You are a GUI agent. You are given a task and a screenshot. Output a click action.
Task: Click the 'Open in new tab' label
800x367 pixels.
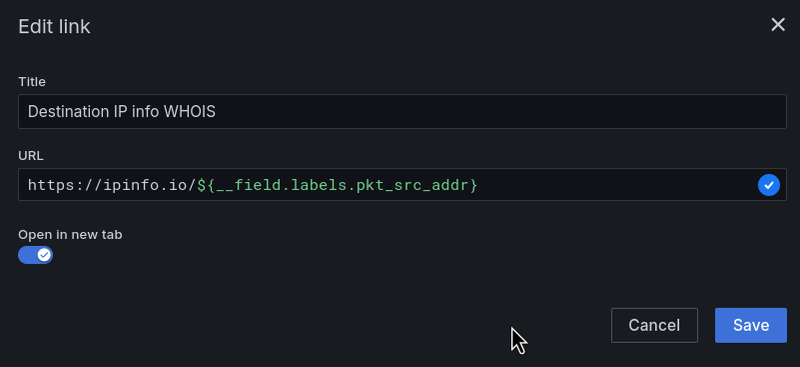(x=70, y=235)
